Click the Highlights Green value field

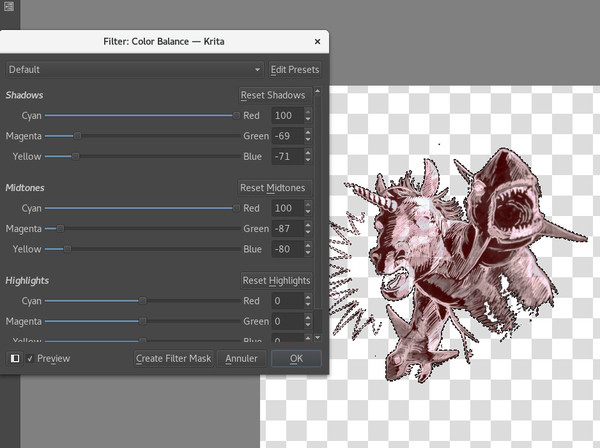coord(288,321)
